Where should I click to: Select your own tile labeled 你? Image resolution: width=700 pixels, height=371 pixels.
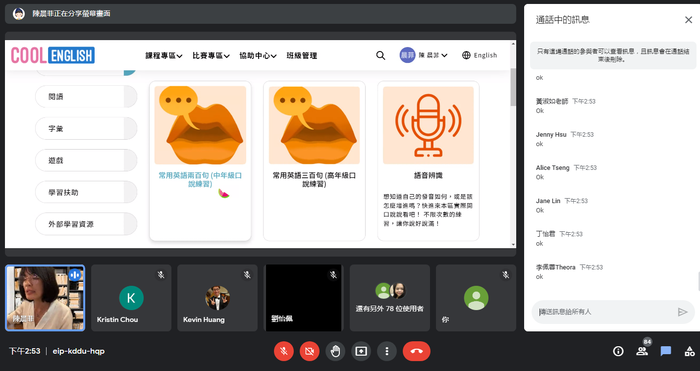476,298
